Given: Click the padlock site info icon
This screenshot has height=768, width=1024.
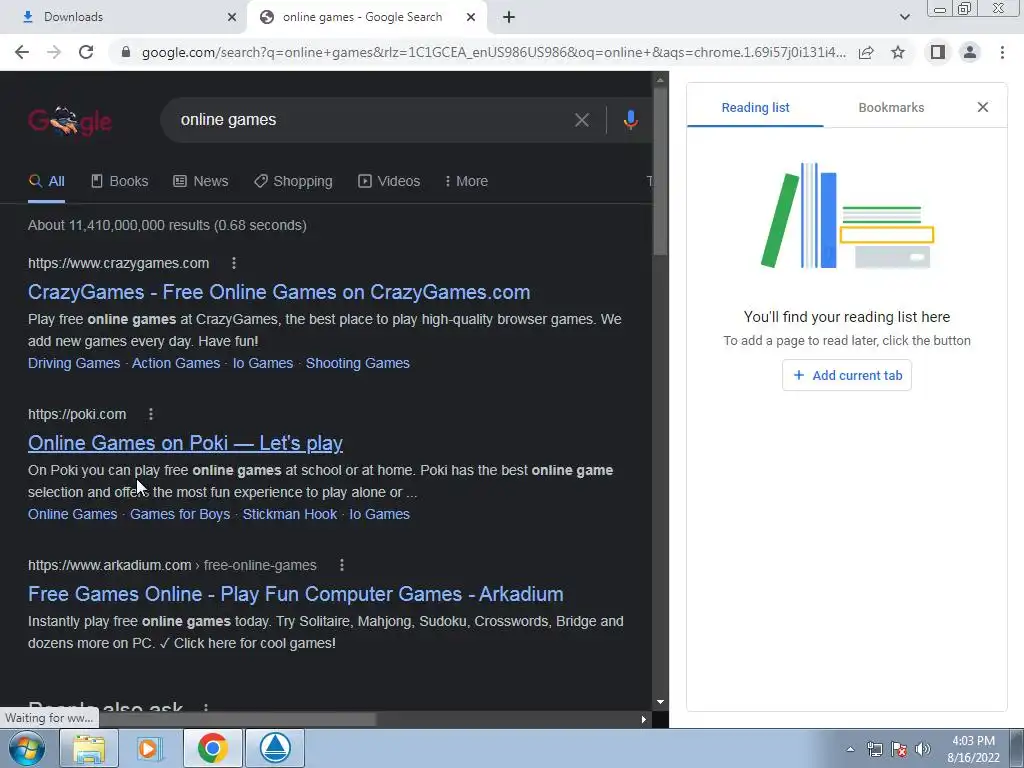Looking at the screenshot, I should click(x=126, y=52).
